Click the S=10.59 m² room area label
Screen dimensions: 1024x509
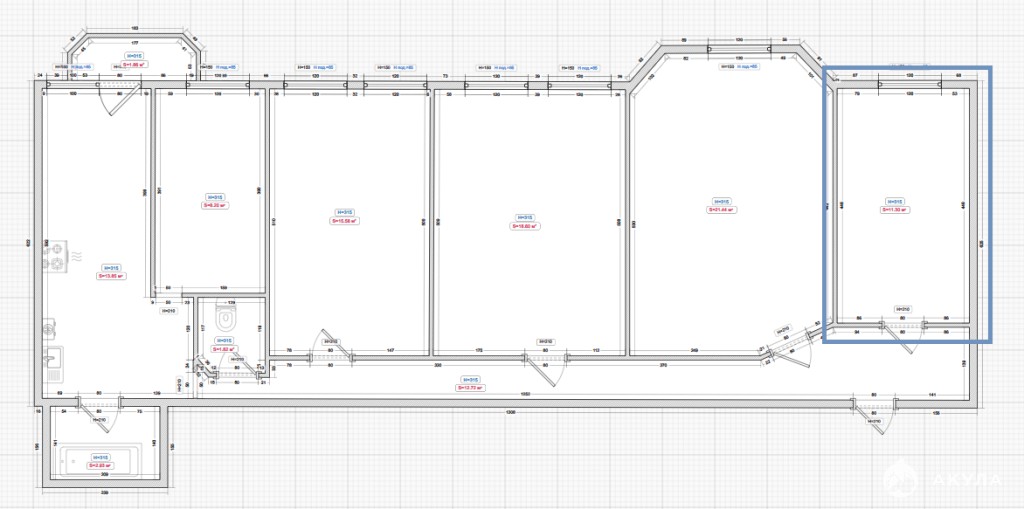pyautogui.click(x=345, y=221)
